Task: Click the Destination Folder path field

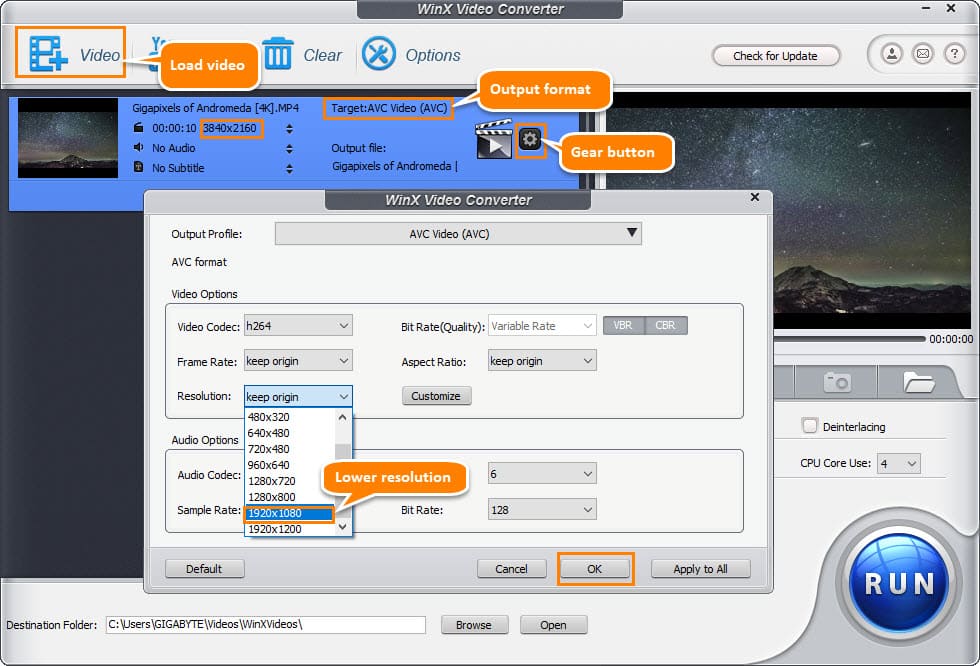Action: click(x=266, y=624)
